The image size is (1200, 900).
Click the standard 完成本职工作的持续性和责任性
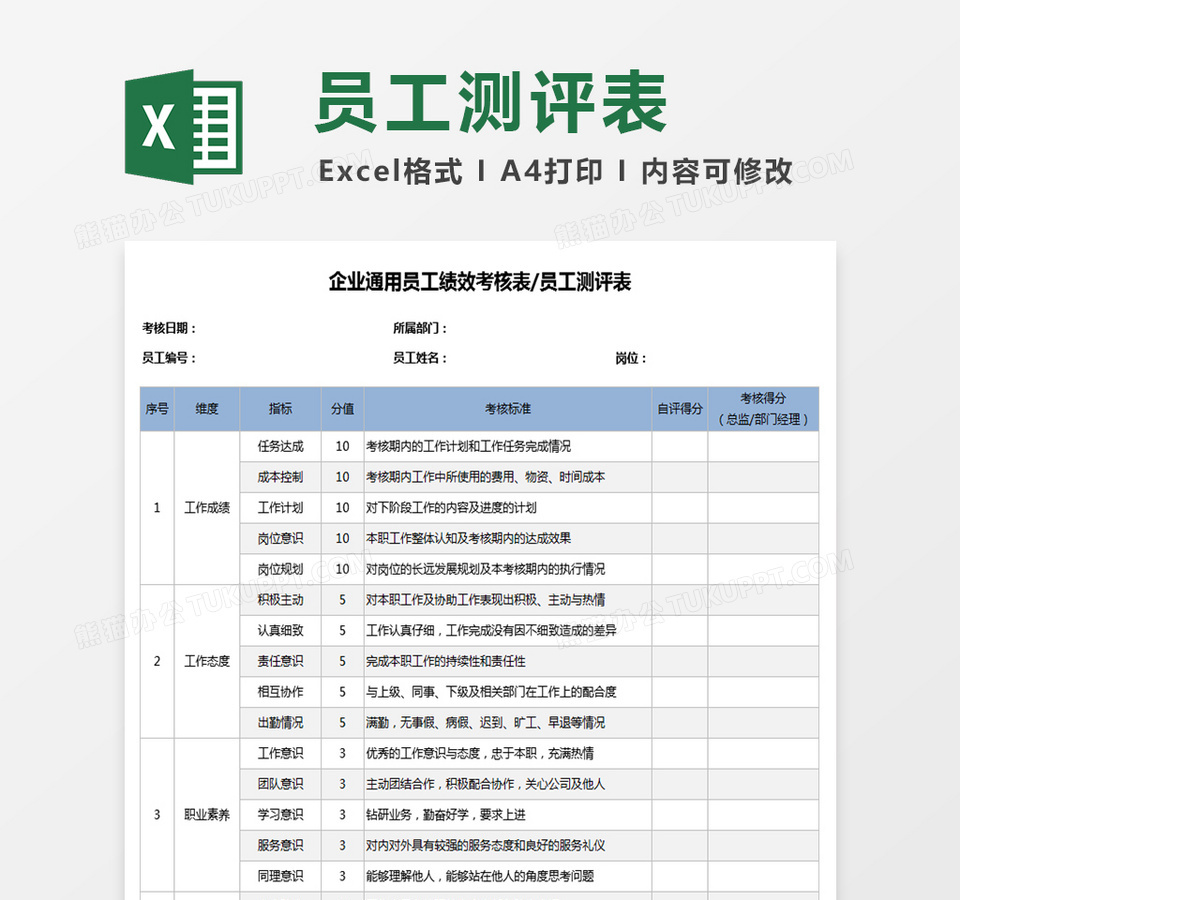tap(446, 661)
